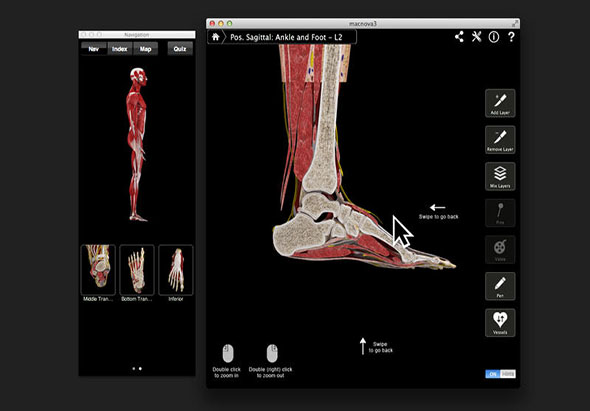Switch to the Nav tab in Navigation window

(94, 49)
